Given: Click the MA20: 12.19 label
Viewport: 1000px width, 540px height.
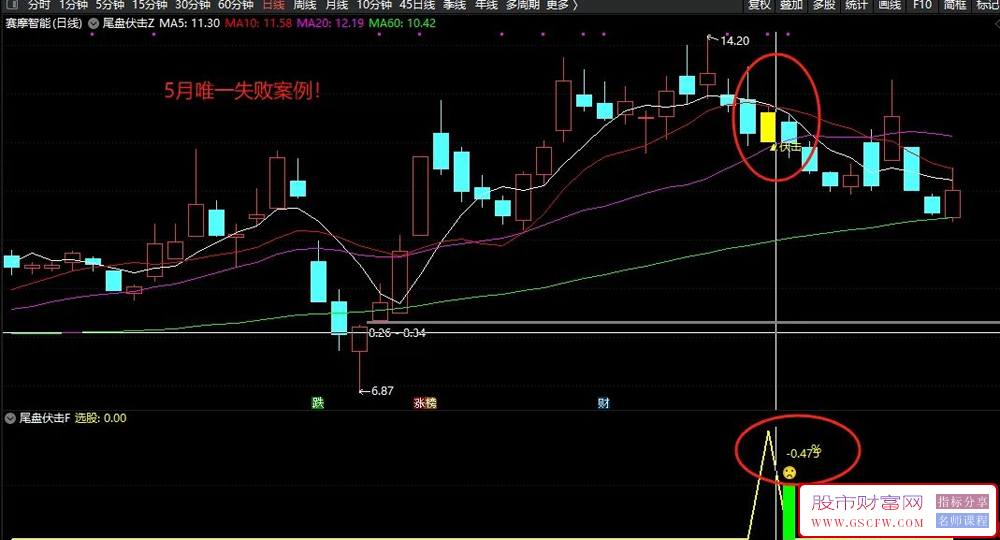Looking at the screenshot, I should [x=330, y=23].
